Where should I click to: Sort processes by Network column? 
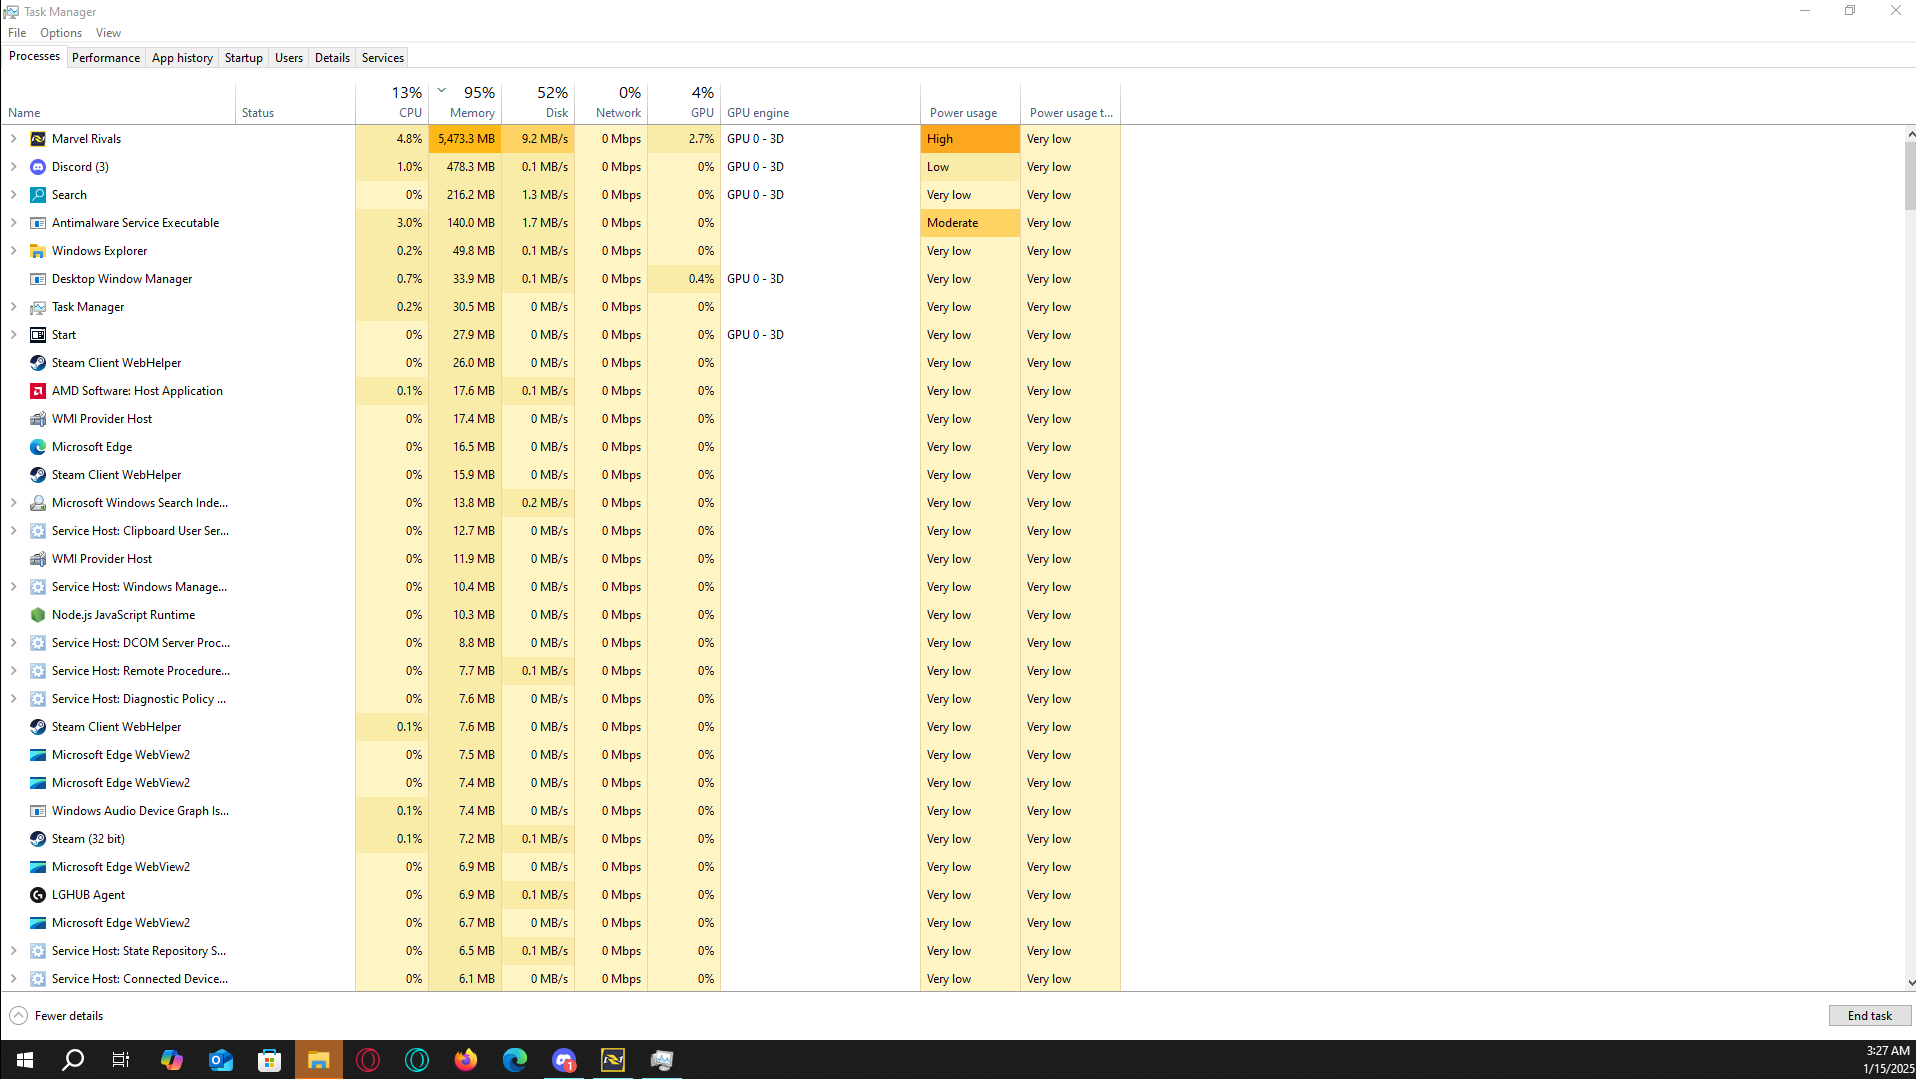611,102
